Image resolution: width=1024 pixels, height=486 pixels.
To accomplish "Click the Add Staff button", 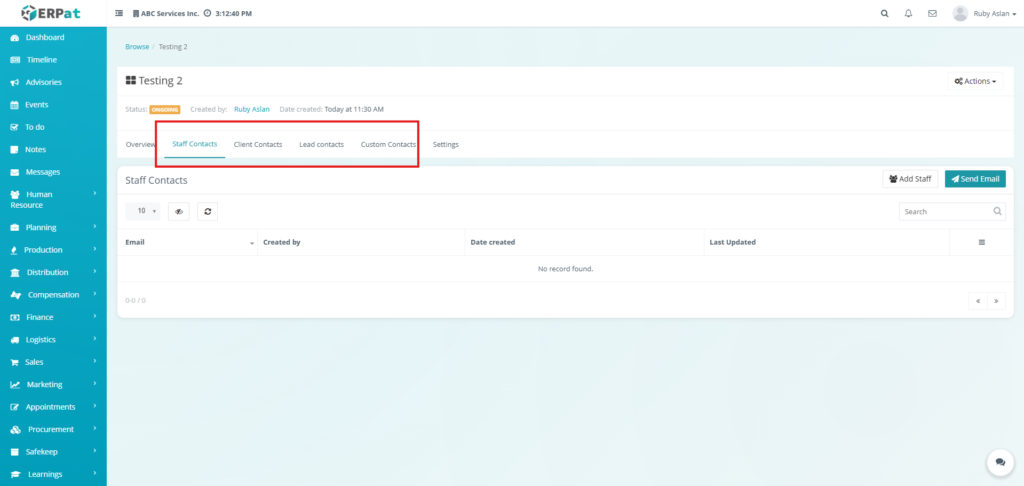I will coord(910,179).
